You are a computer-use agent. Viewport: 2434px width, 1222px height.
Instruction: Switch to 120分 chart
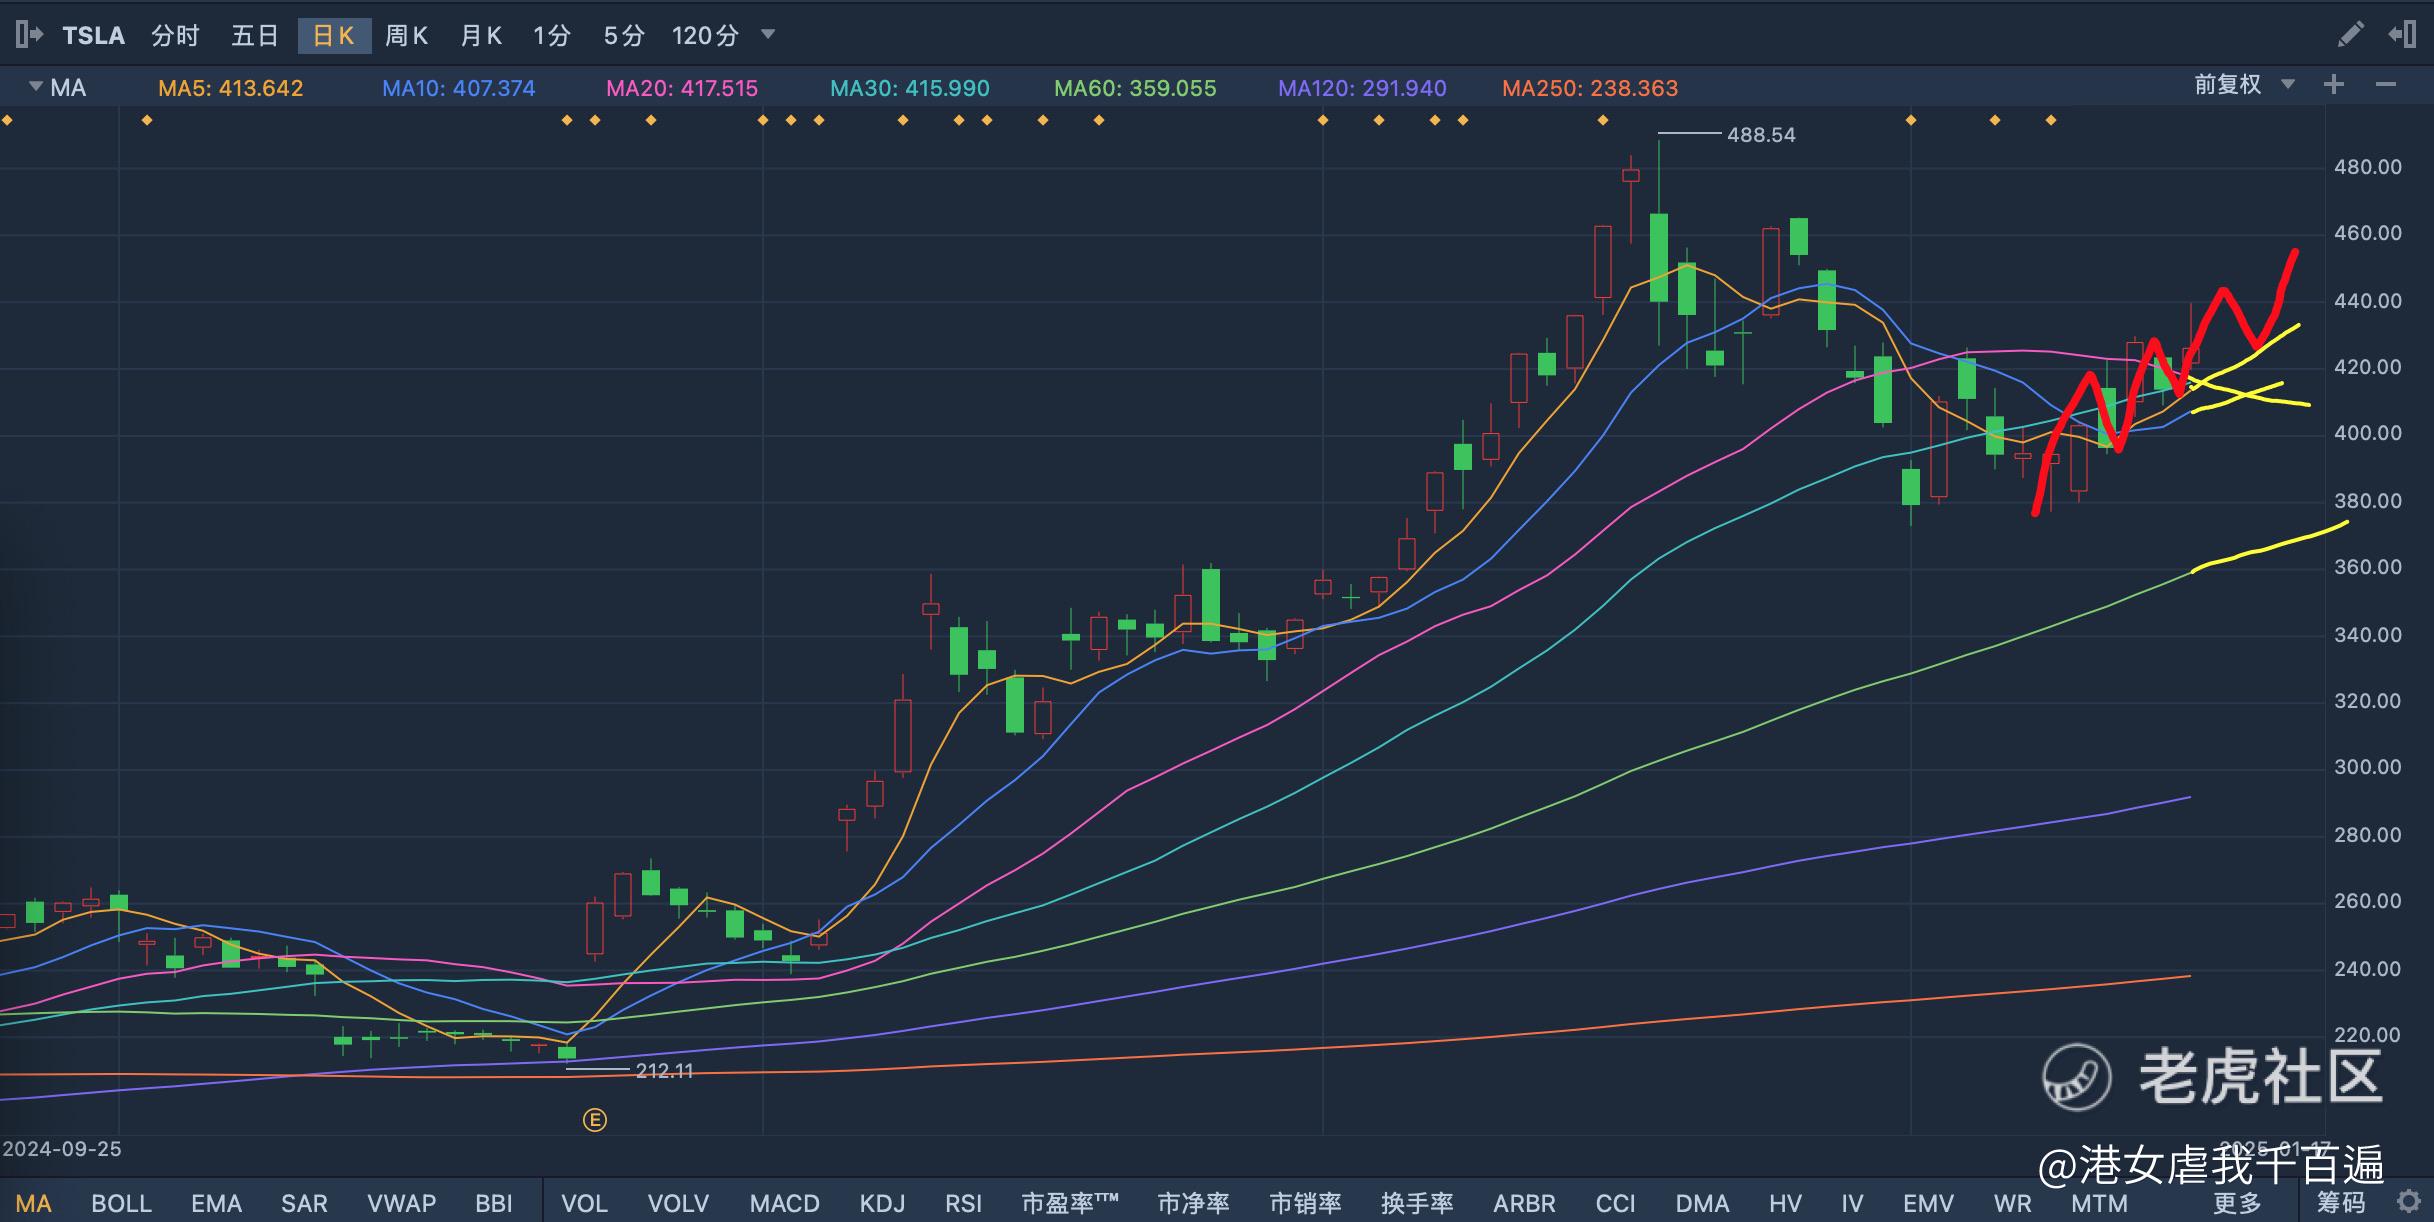[x=705, y=36]
